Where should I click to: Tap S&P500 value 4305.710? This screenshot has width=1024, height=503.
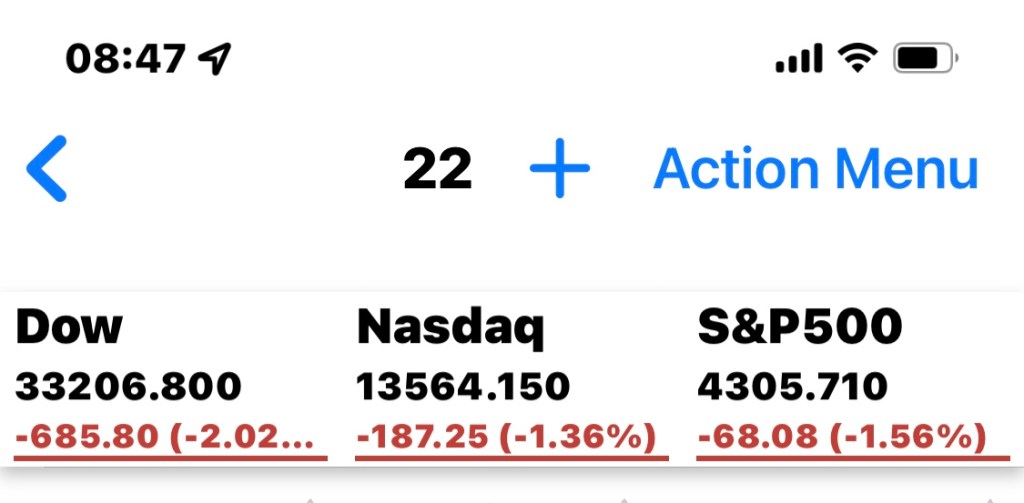click(x=793, y=386)
